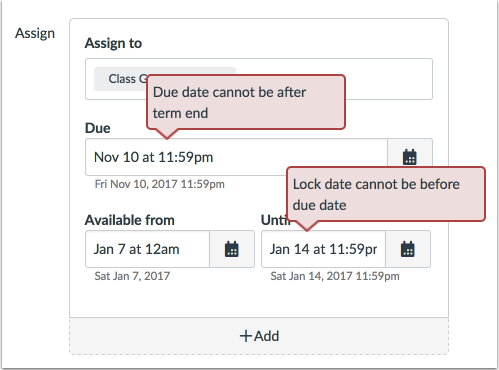Open the Due date calendar picker
This screenshot has height=370, width=499.
pos(410,157)
